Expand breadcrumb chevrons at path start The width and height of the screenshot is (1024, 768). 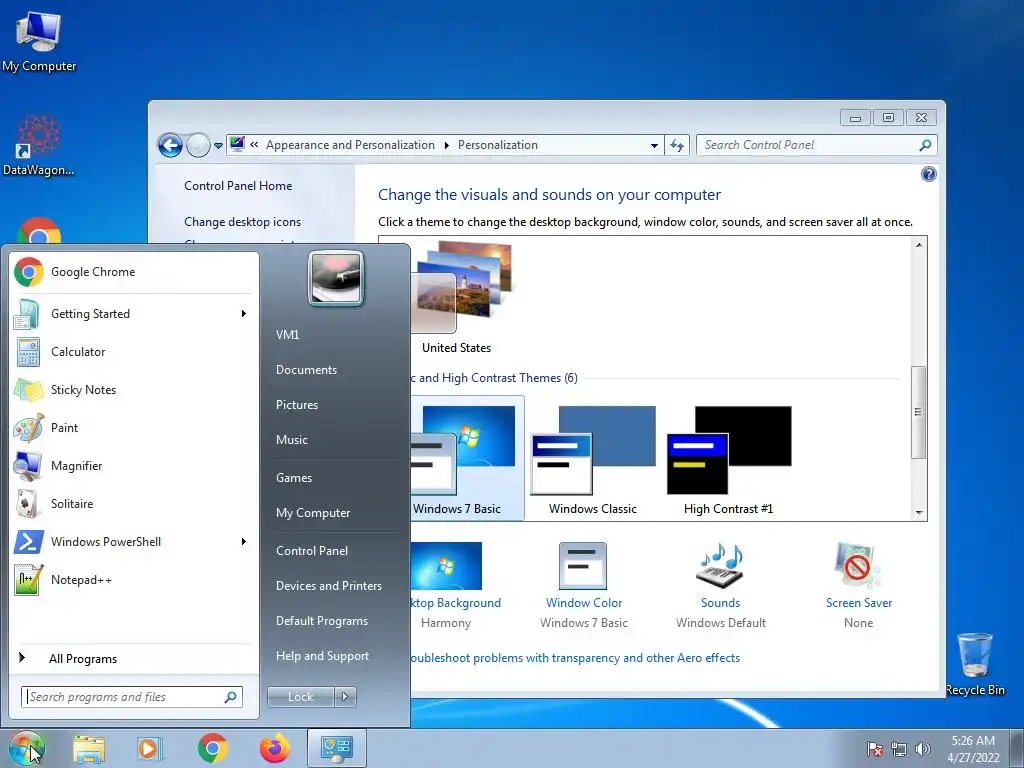pos(255,145)
